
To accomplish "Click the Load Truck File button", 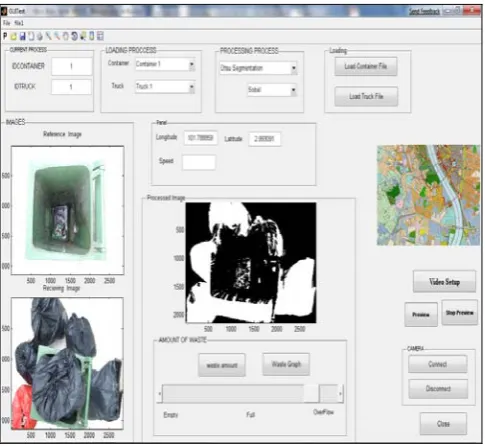I will (366, 97).
